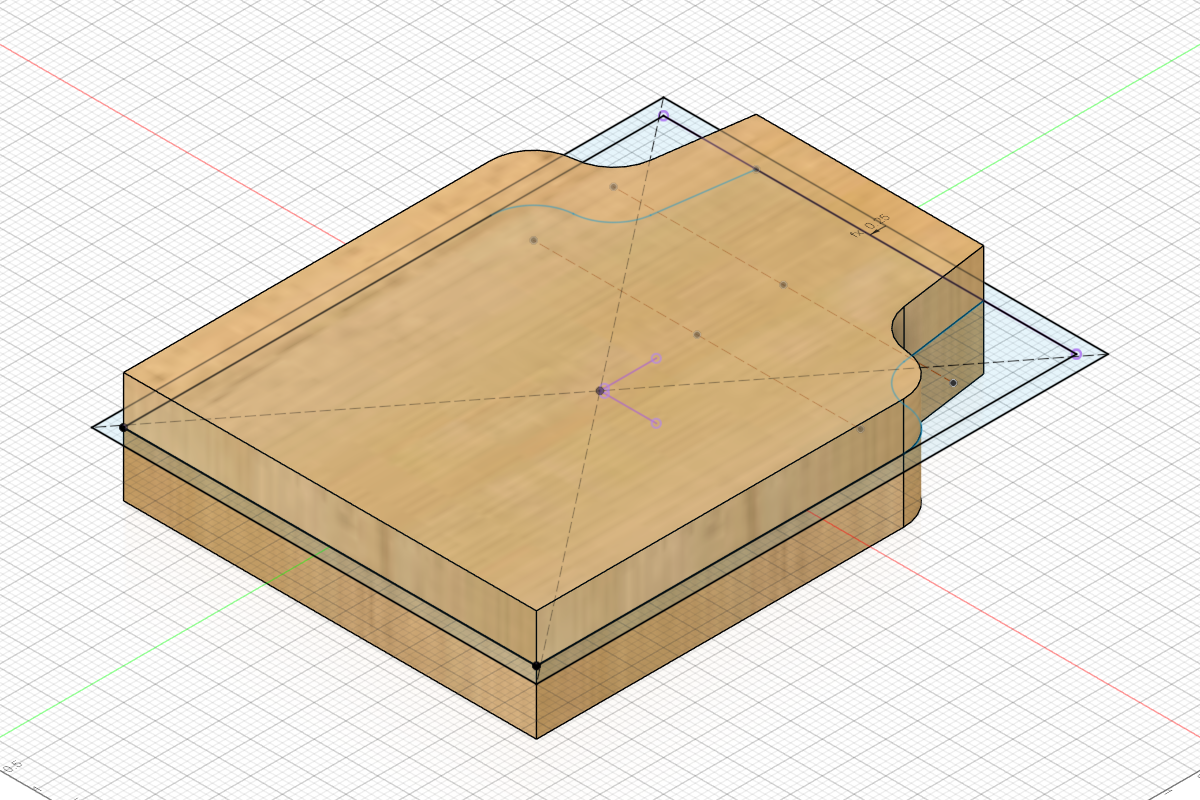This screenshot has height=800, width=1200.
Task: Select the fx: 0.25 sketch dimension
Action: (870, 225)
